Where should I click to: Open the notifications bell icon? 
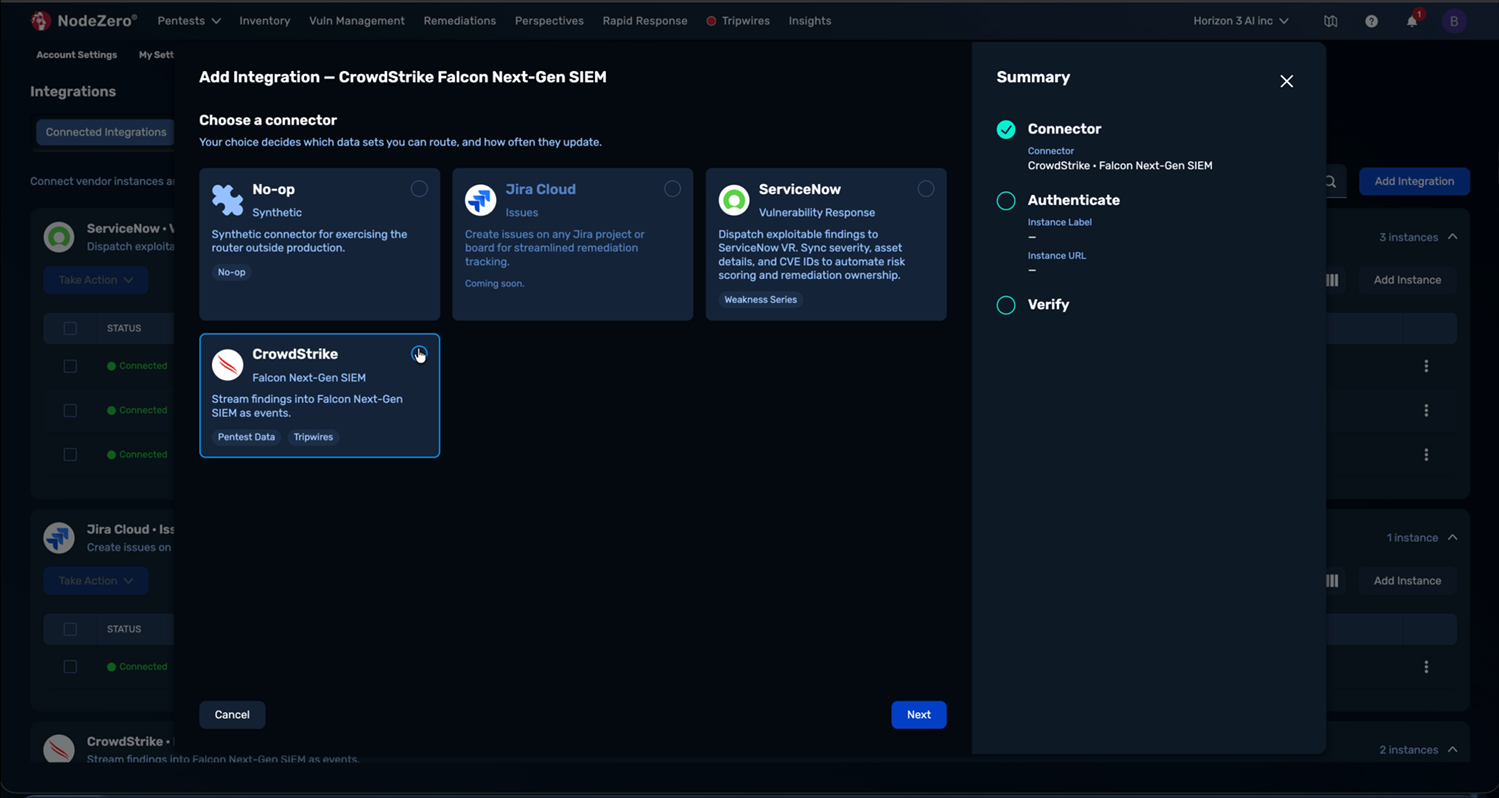1412,21
